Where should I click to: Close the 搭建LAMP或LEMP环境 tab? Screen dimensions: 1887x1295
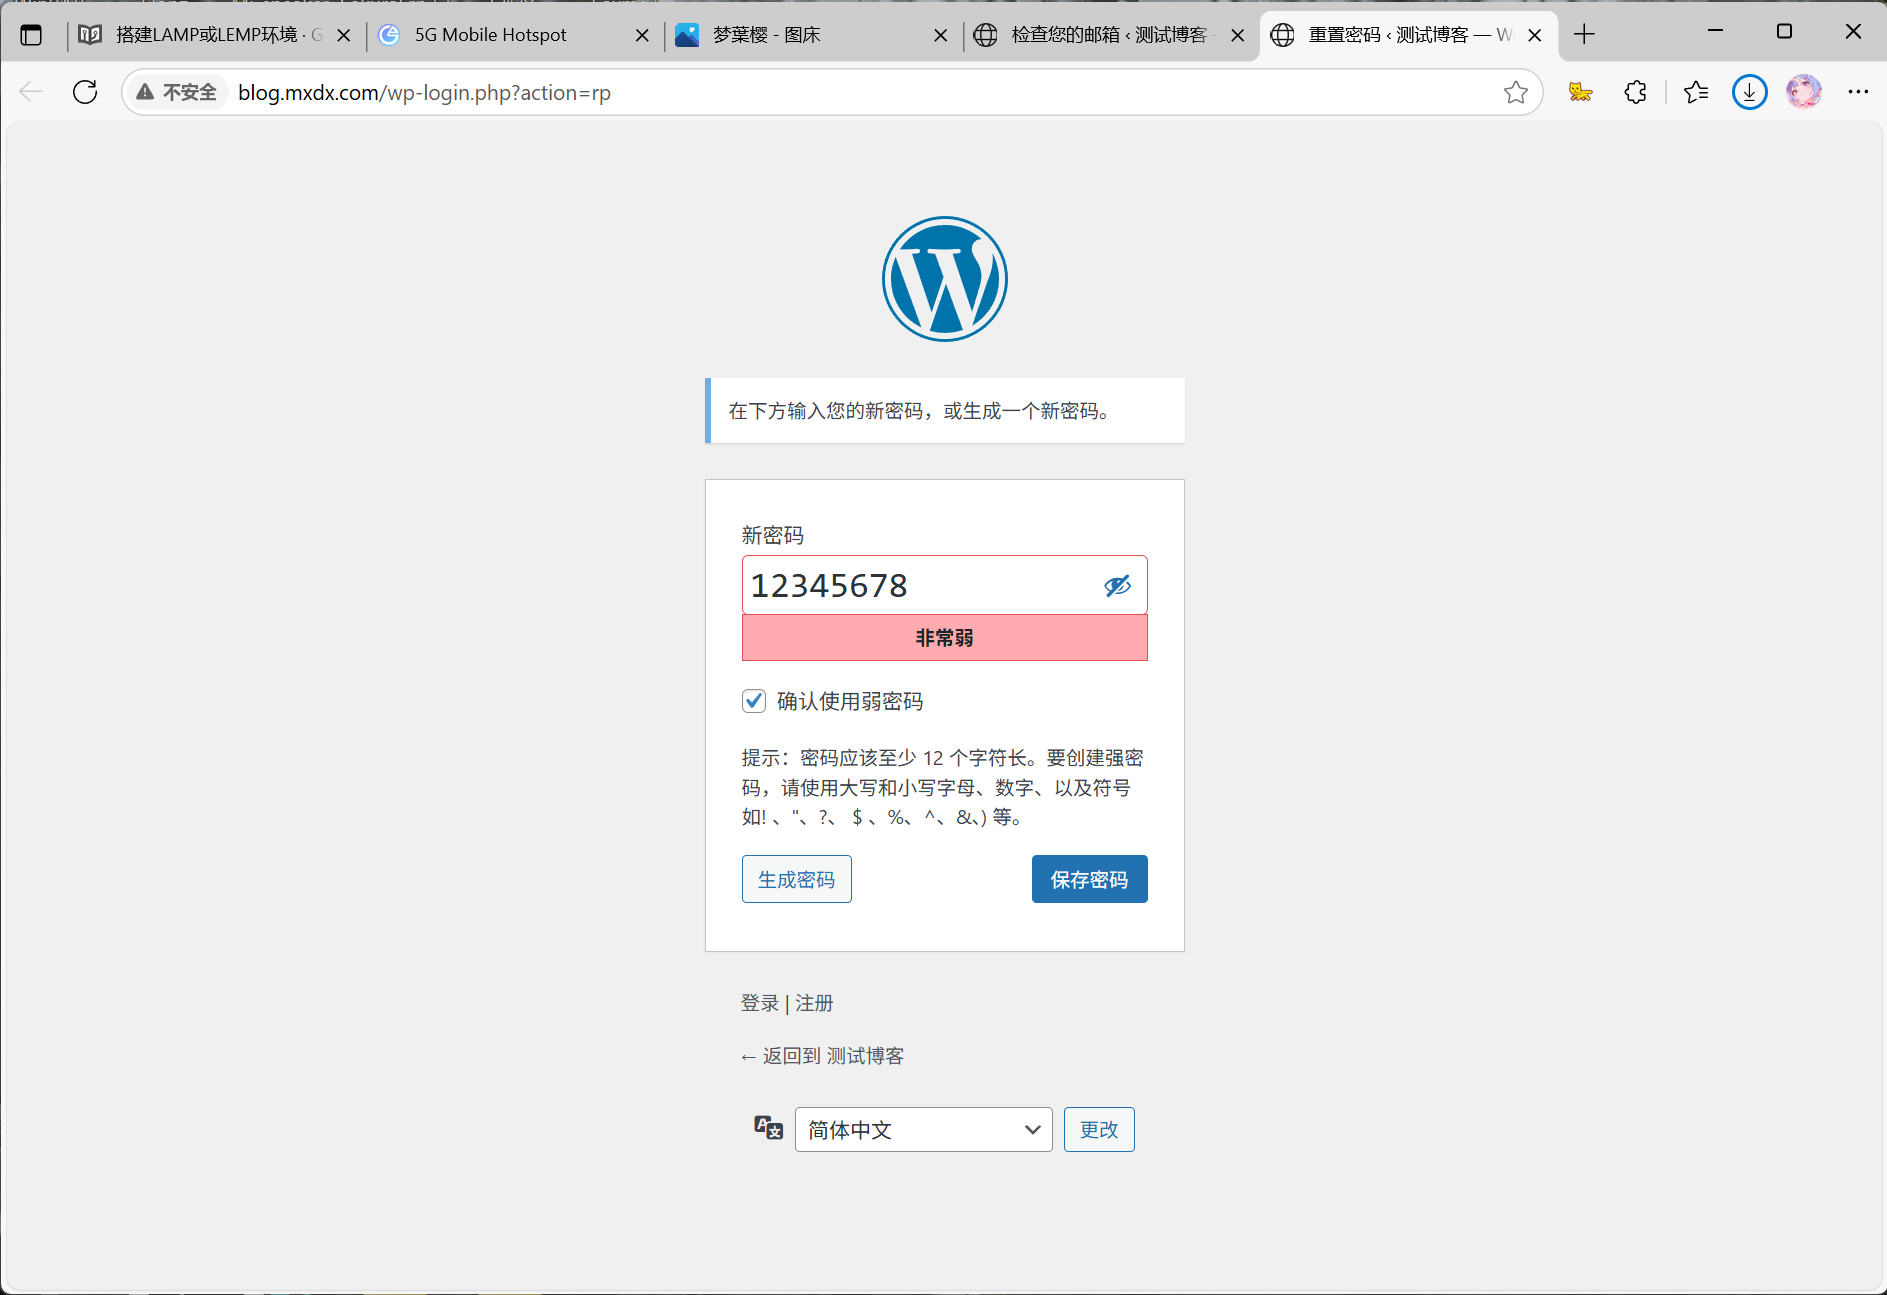344,35
